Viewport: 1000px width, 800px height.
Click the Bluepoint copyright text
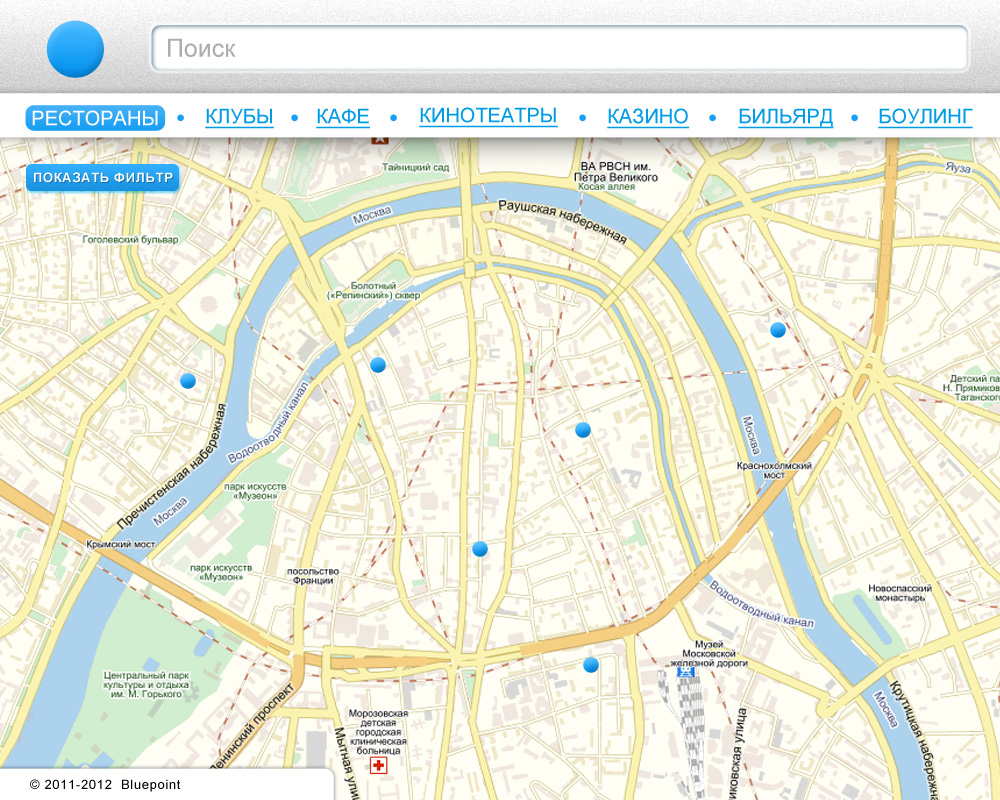105,785
